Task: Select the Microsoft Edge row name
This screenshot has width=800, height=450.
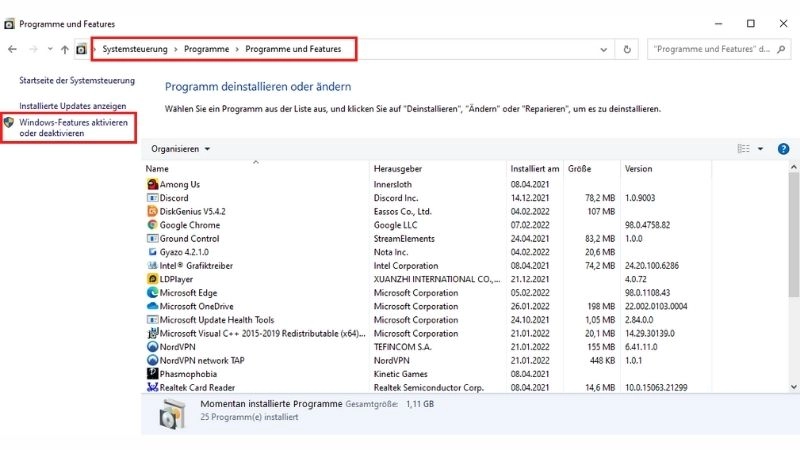Action: pos(188,293)
